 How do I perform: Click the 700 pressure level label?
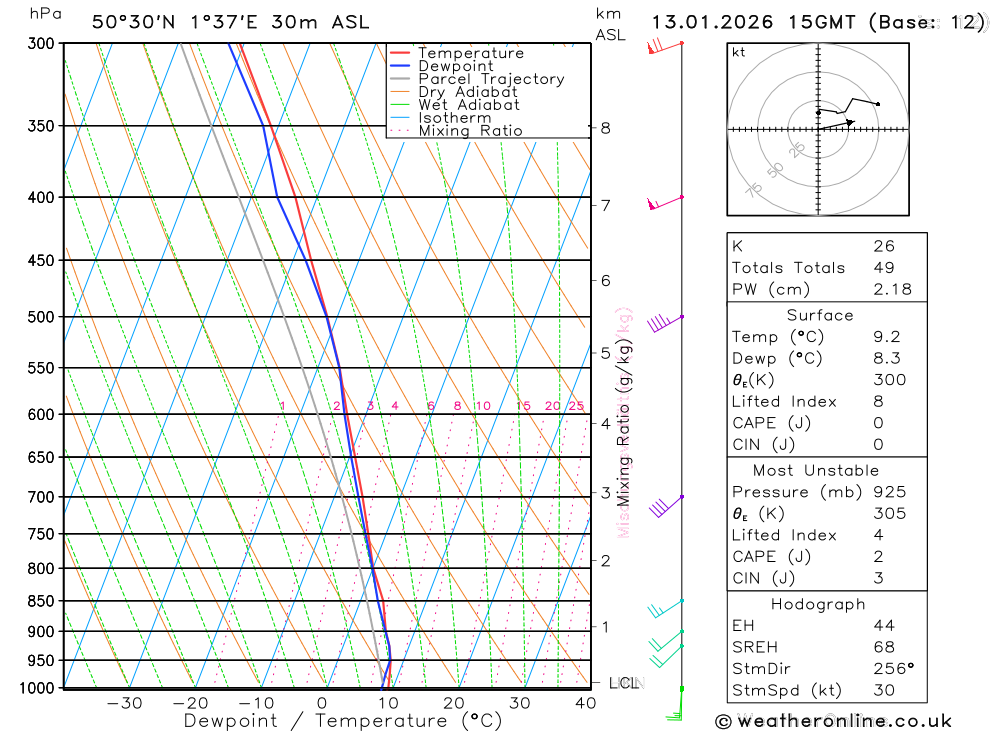[41, 497]
